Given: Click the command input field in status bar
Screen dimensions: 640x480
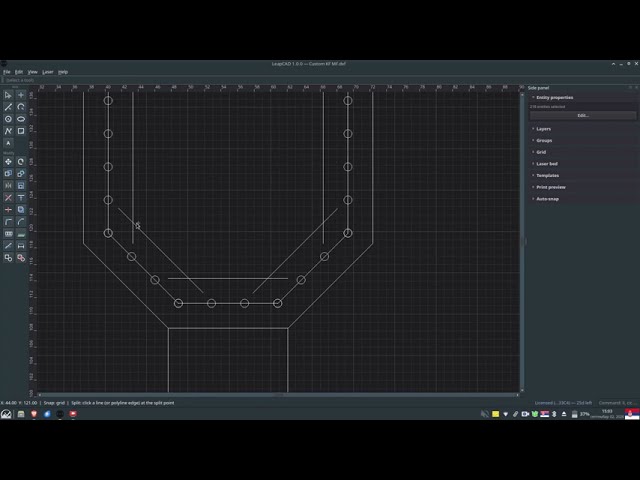Looking at the screenshot, I should click(618, 403).
